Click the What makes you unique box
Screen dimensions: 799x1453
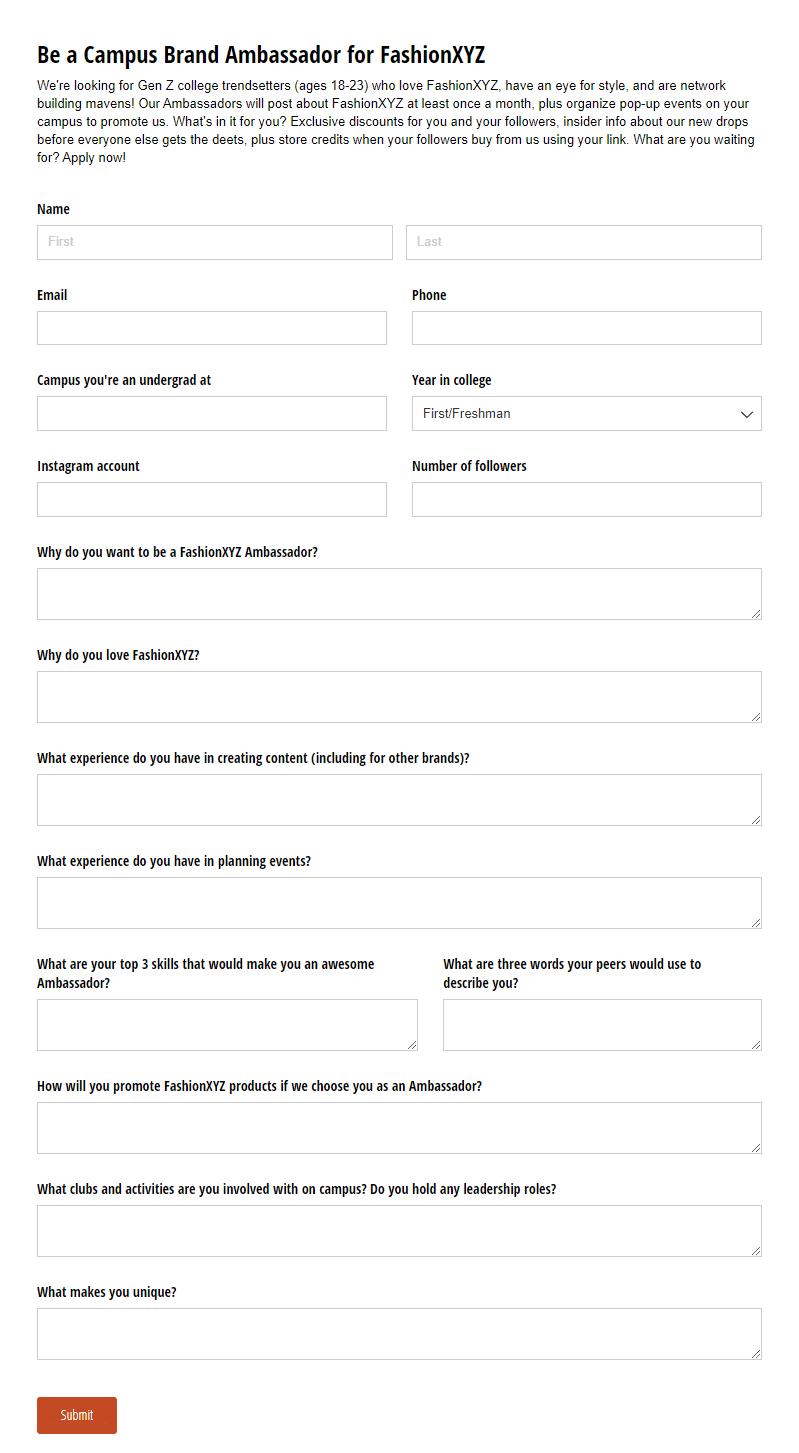[399, 1334]
